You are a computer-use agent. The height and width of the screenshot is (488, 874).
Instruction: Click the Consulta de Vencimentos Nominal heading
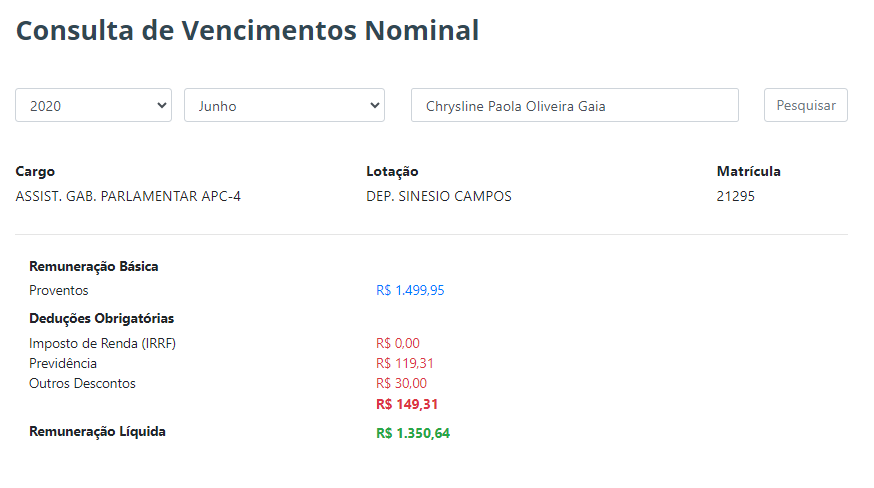coord(247,30)
